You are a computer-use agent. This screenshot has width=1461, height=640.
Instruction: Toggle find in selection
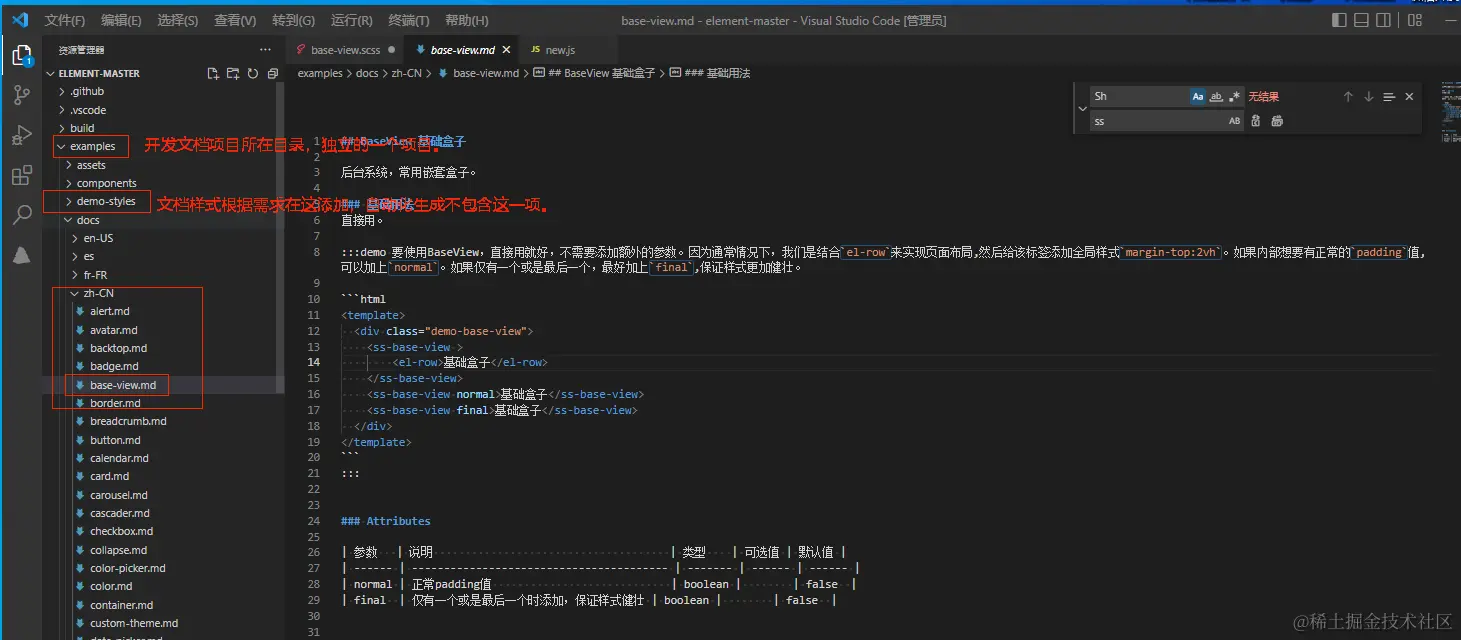[x=1388, y=97]
